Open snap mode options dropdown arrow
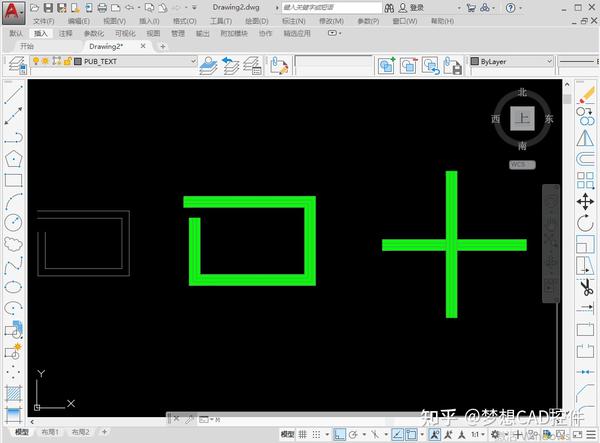 pos(327,434)
